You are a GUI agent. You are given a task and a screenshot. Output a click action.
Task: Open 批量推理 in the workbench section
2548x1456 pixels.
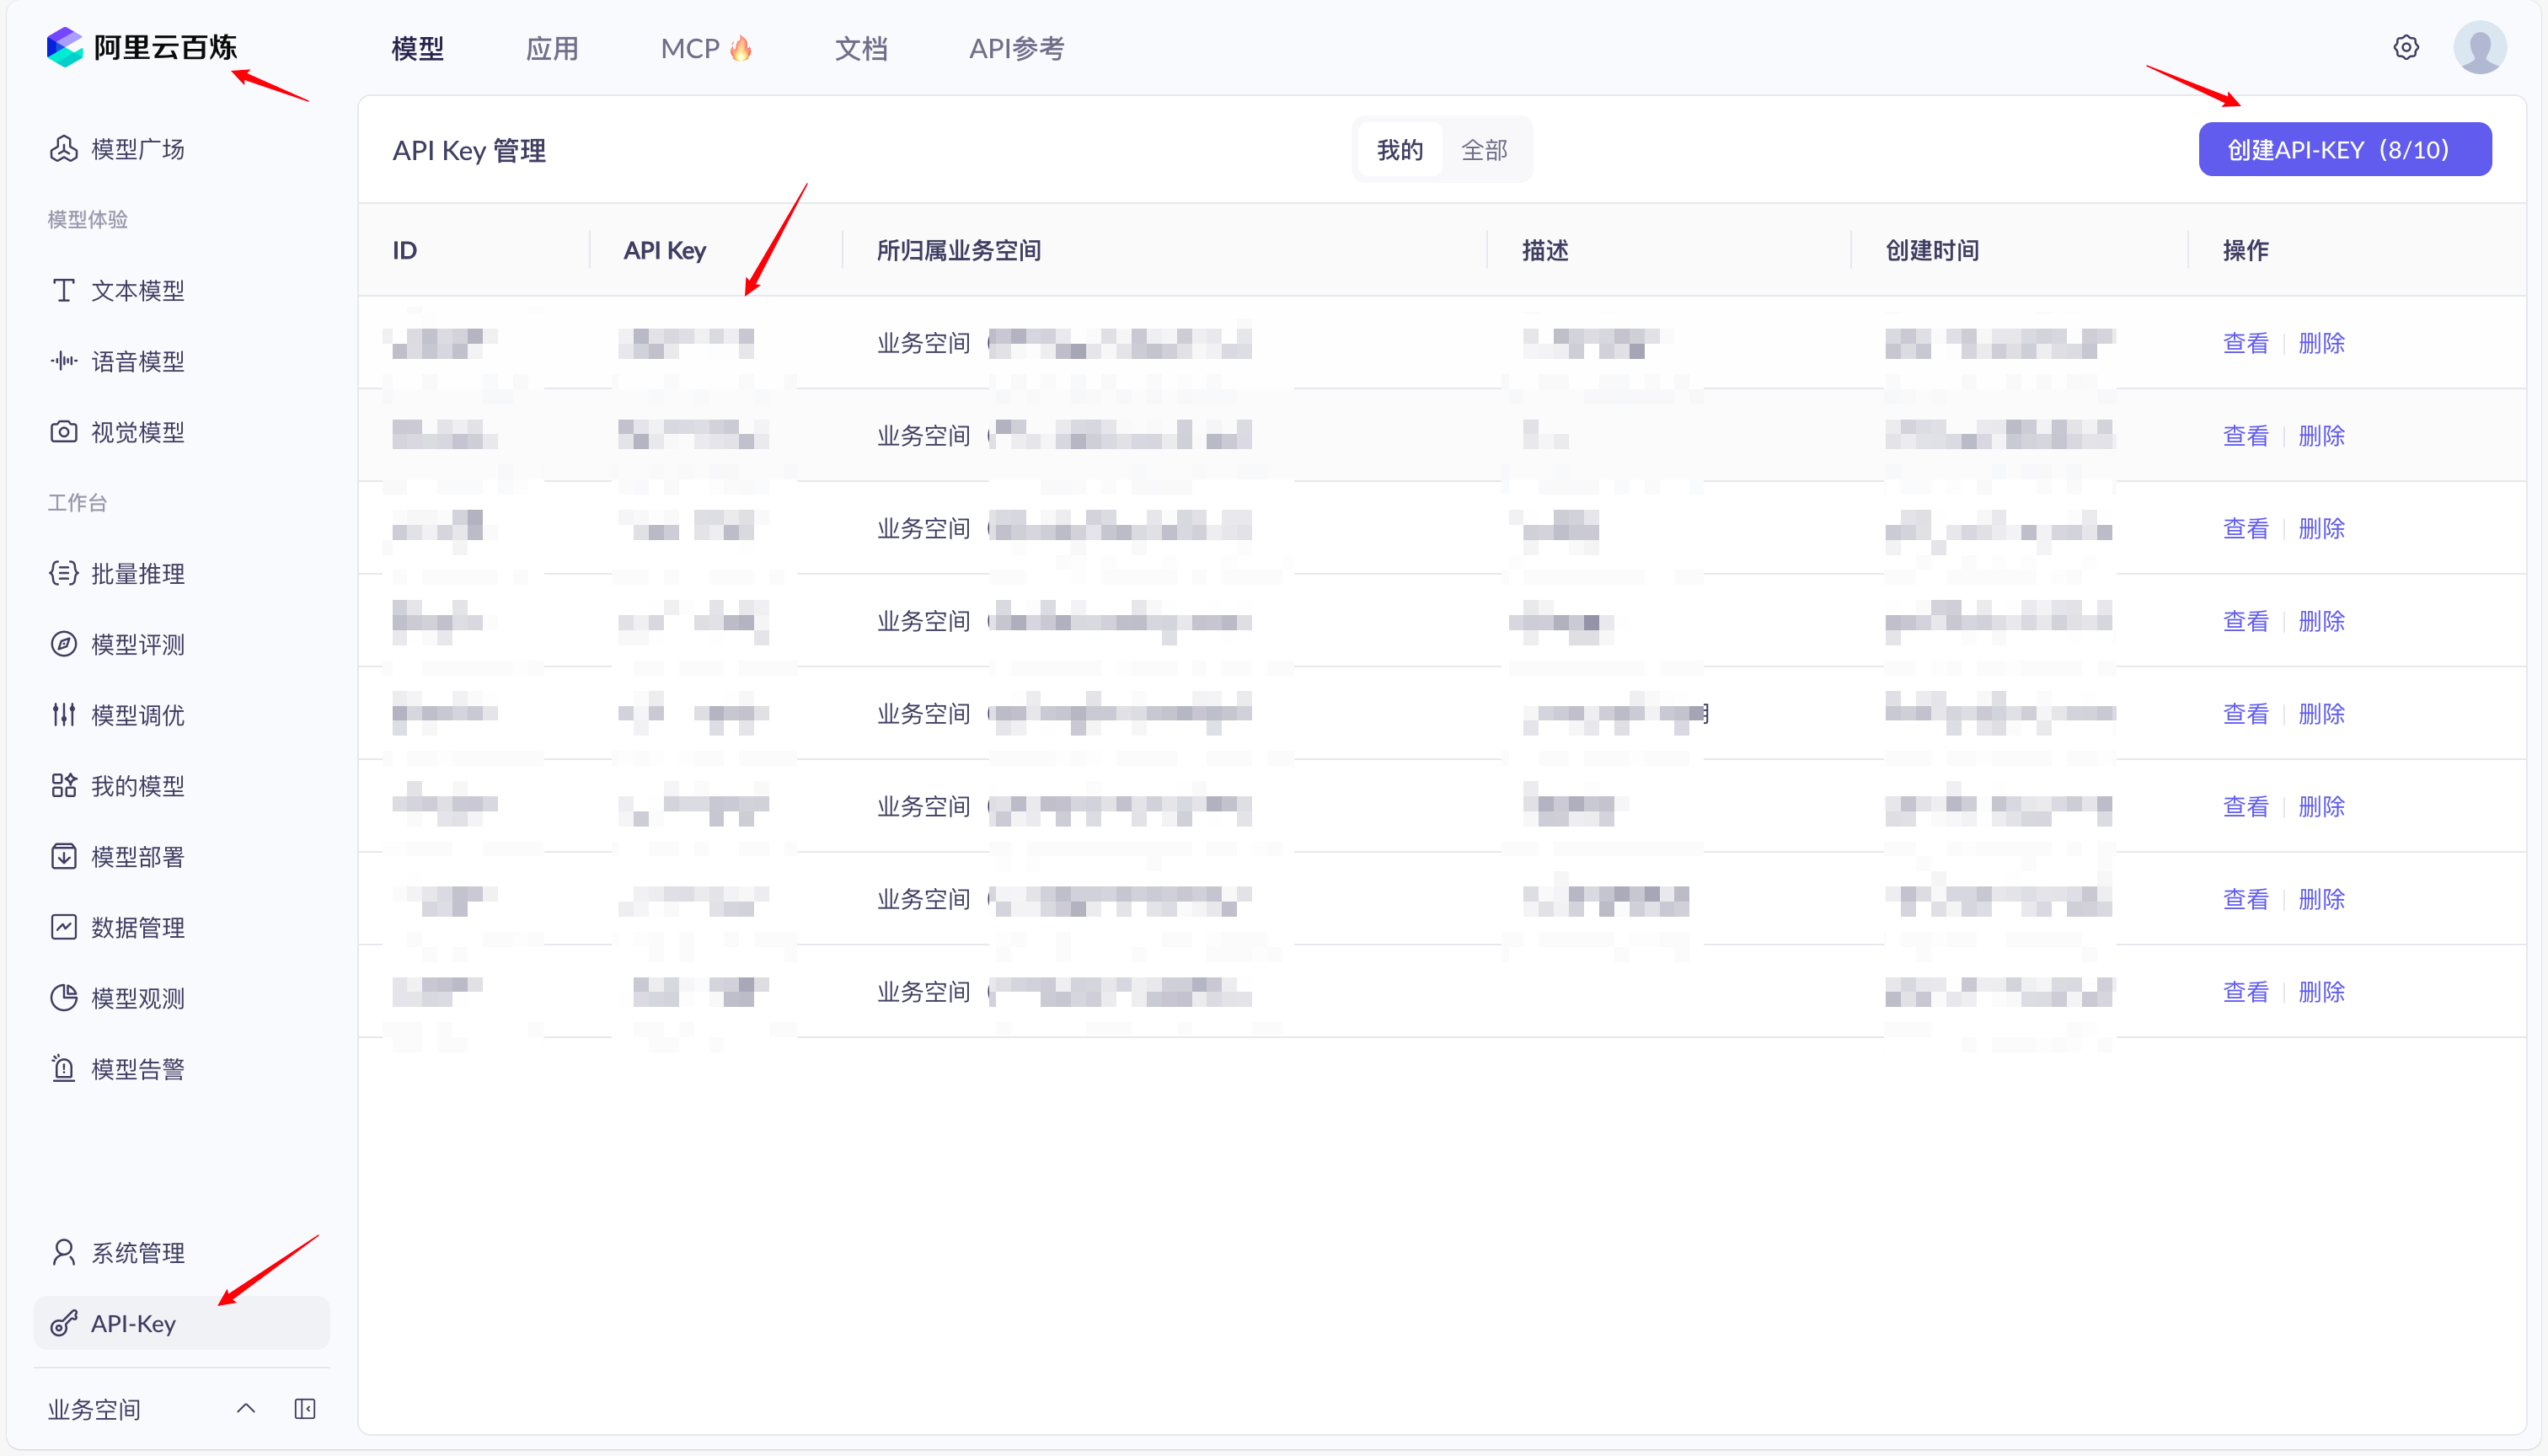[137, 573]
